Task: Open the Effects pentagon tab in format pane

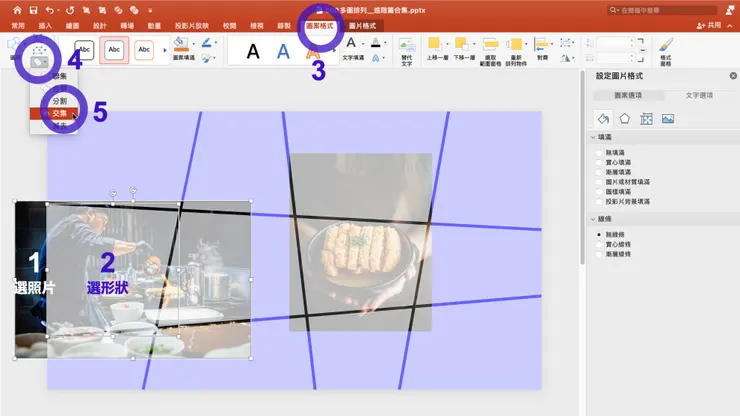Action: [x=624, y=119]
